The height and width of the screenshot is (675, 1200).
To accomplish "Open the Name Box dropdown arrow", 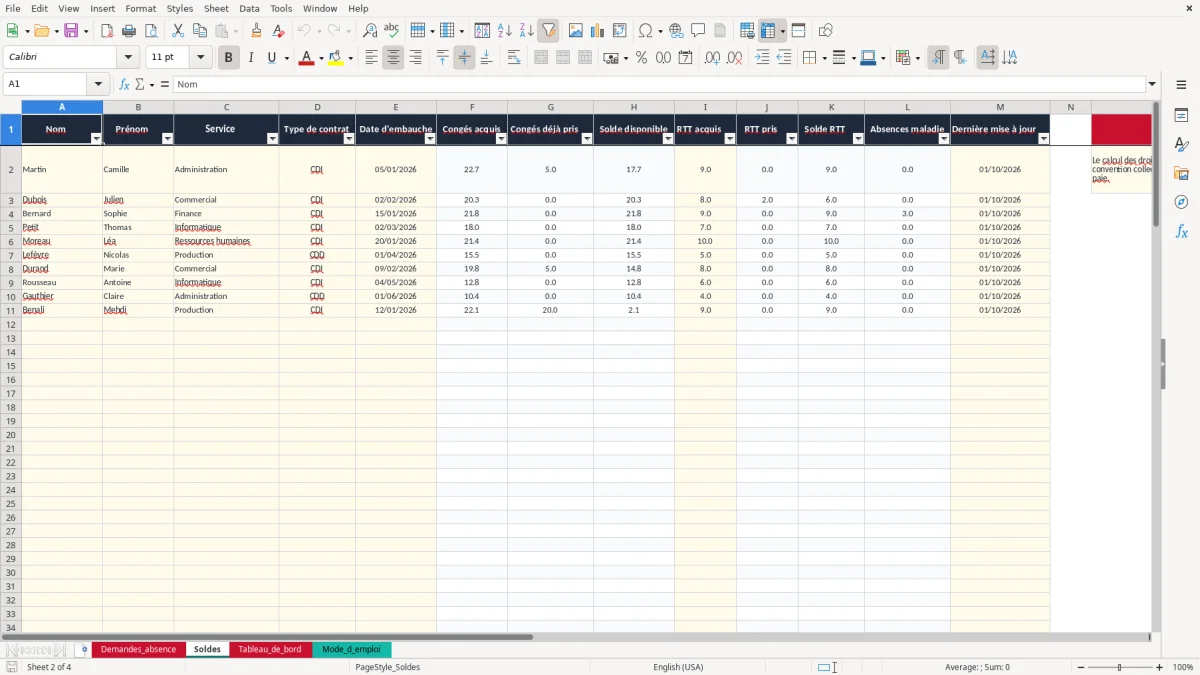I will click(98, 84).
